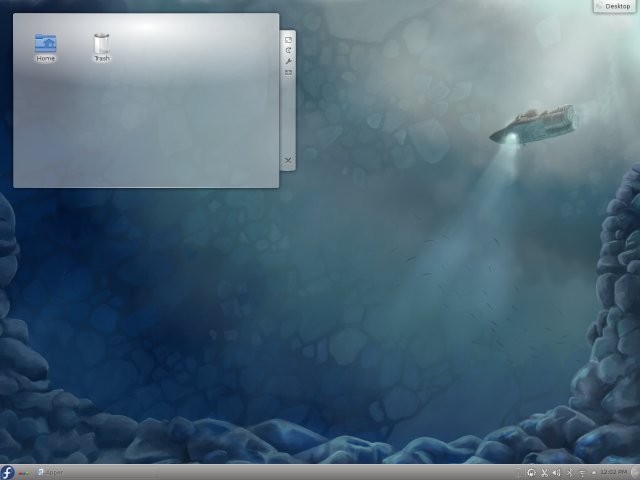The width and height of the screenshot is (640, 480).
Task: Click the round tray icon left of scissors
Action: click(x=531, y=472)
